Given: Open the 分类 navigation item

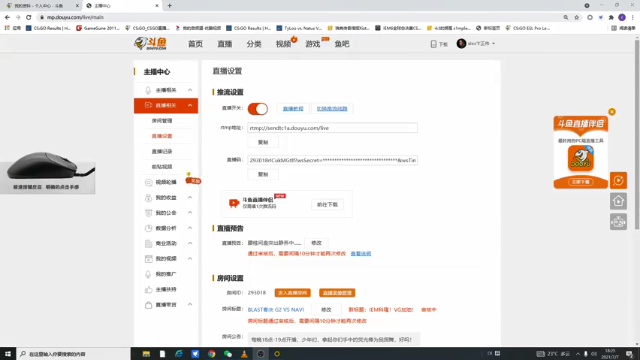Looking at the screenshot, I should pos(254,44).
